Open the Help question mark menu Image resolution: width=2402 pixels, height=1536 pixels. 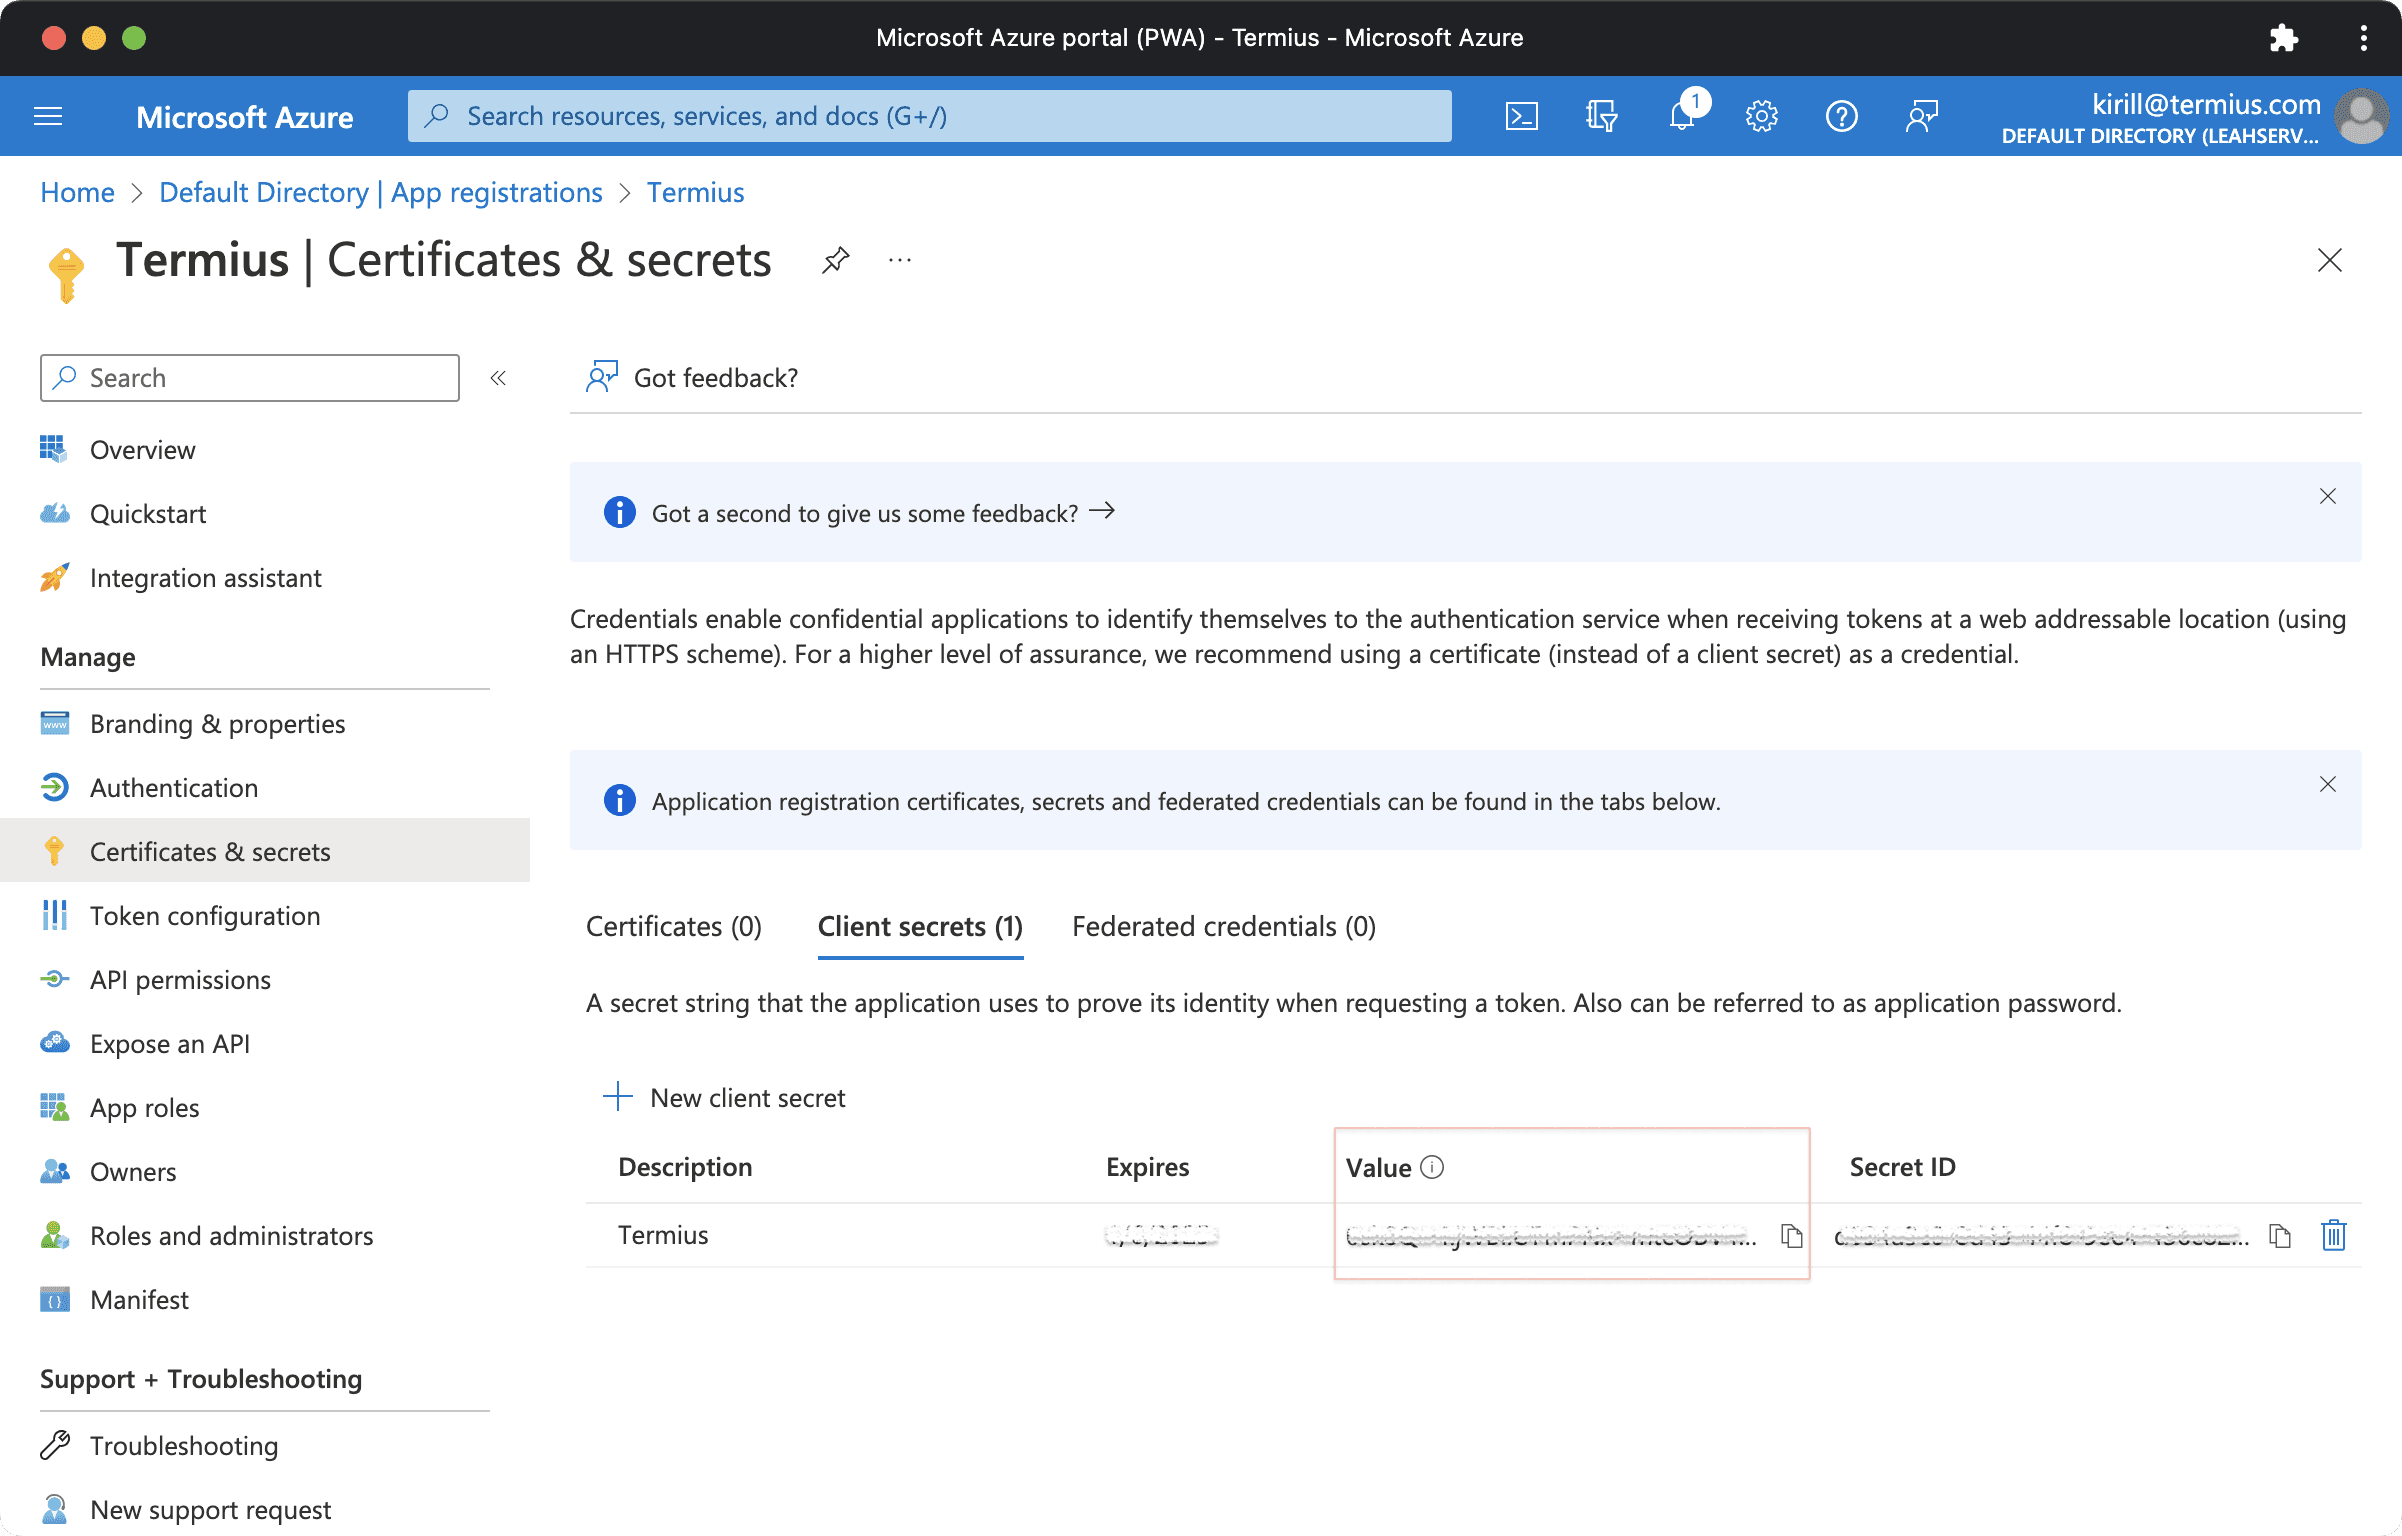(x=1841, y=117)
